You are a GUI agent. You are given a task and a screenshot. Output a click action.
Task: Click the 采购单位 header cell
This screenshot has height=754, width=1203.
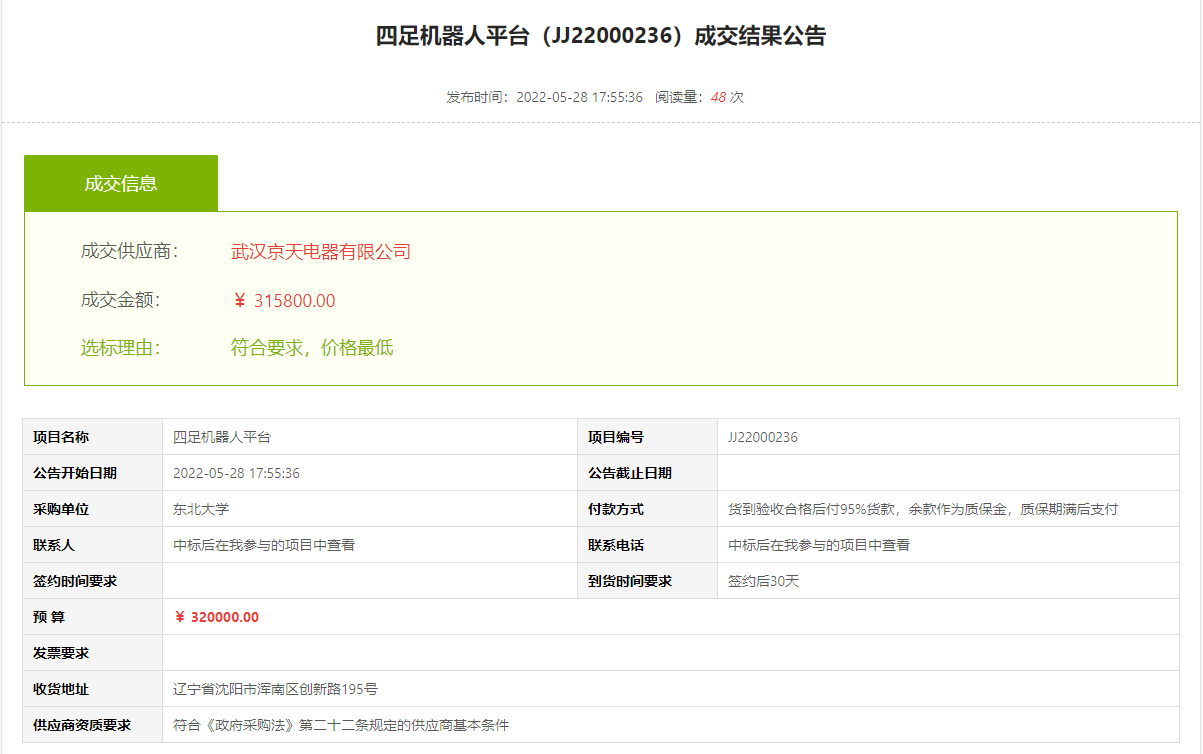coord(93,509)
